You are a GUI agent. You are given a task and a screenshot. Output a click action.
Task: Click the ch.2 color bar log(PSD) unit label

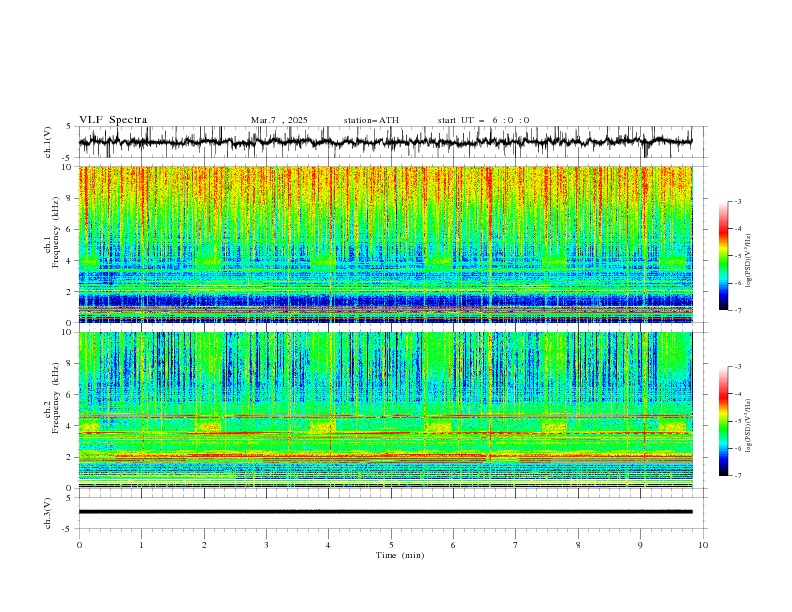(x=749, y=425)
